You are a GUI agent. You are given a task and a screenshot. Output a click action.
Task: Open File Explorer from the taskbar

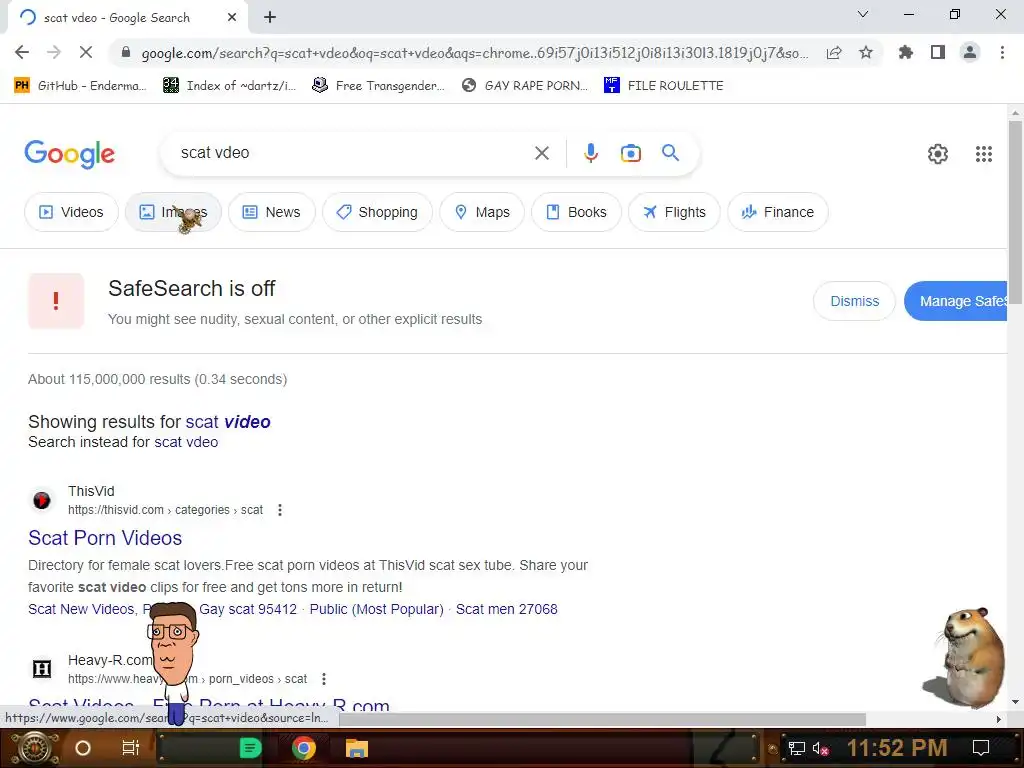pos(357,748)
